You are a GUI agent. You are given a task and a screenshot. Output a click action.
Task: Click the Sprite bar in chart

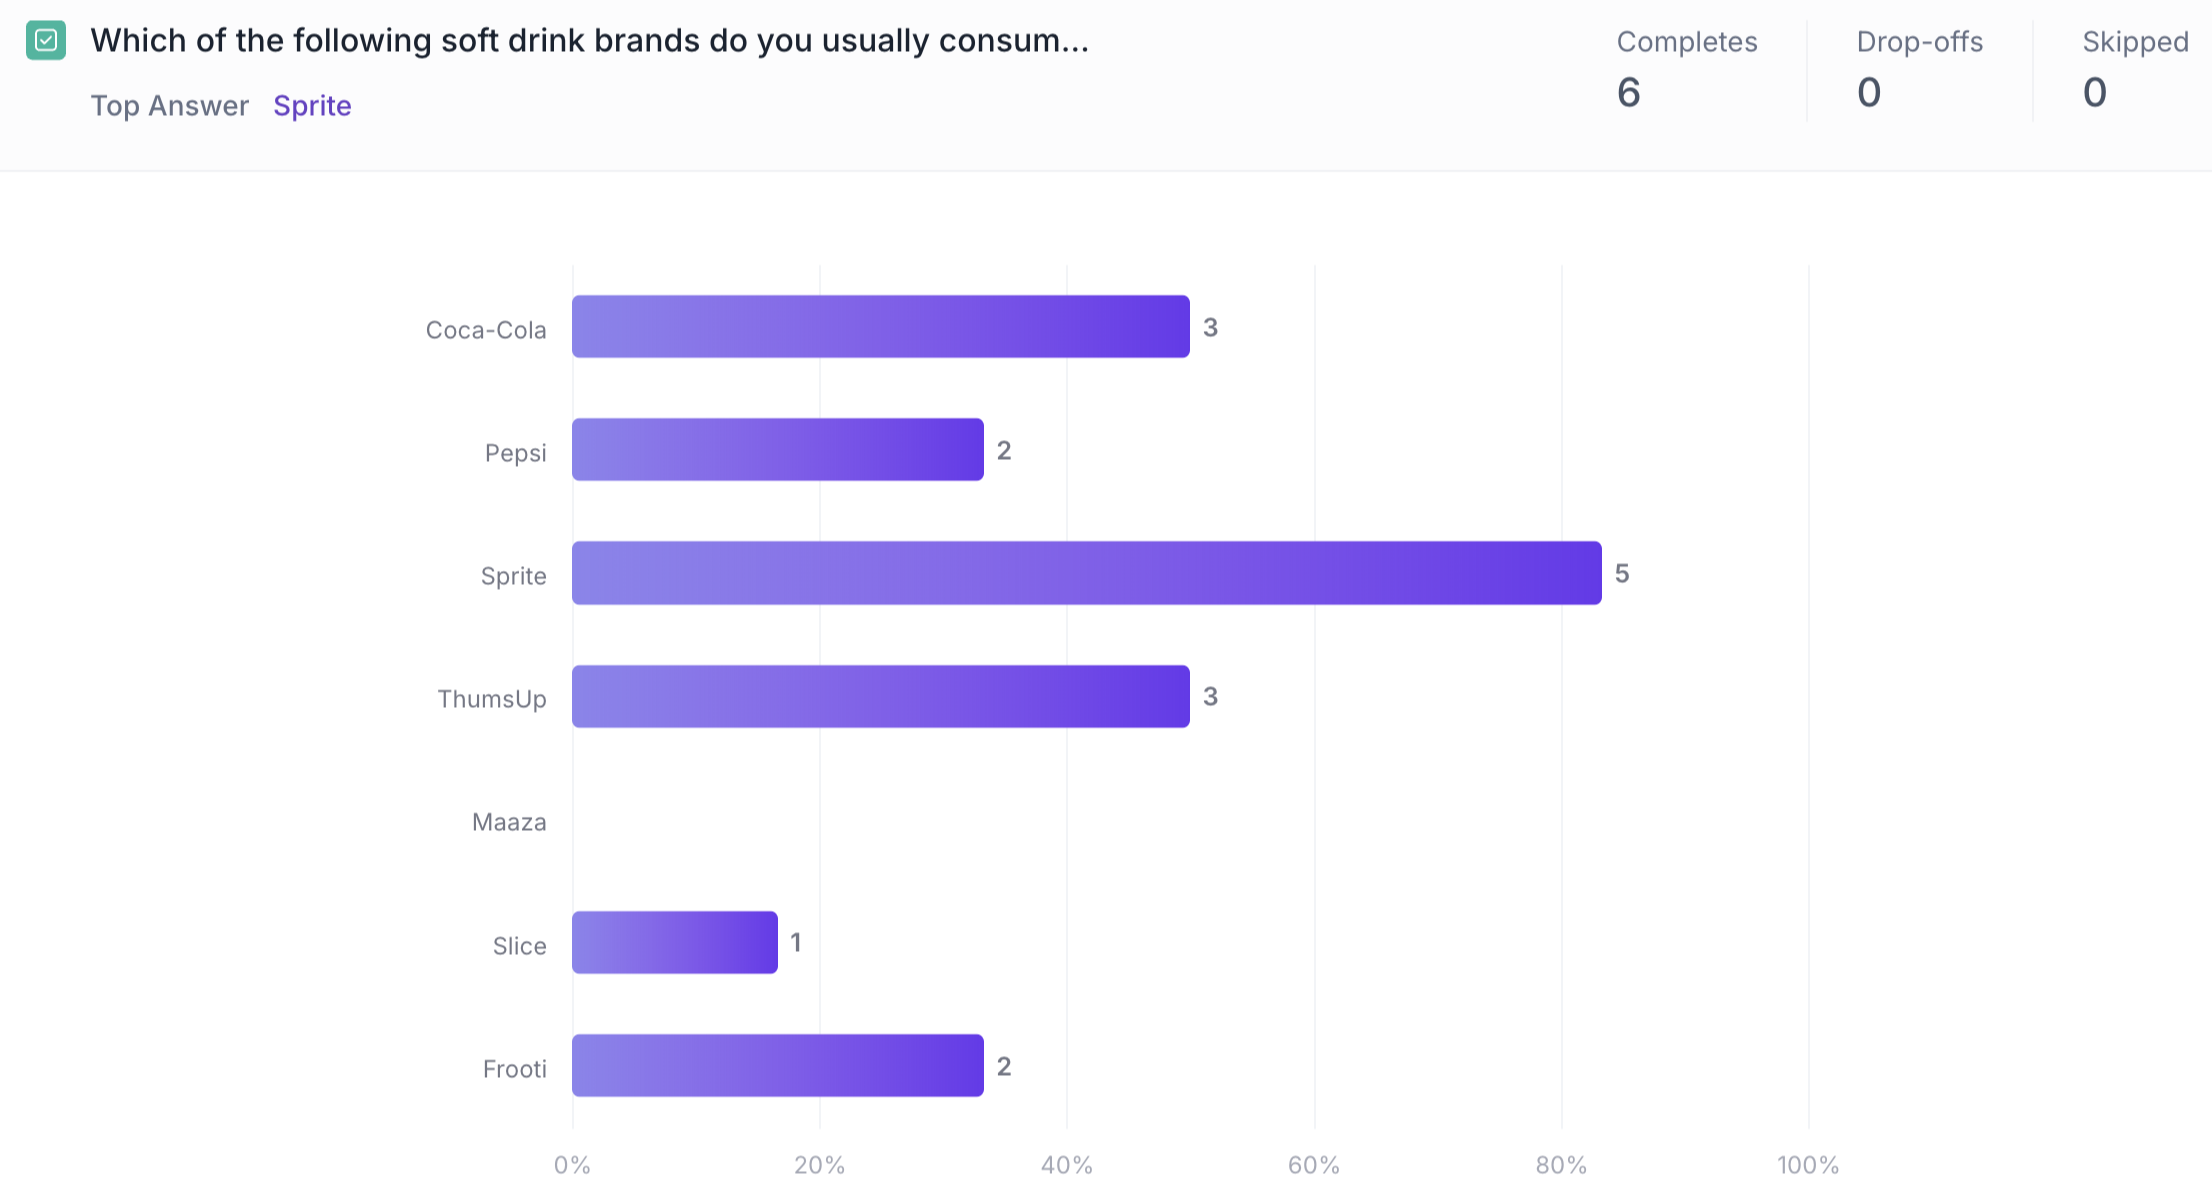point(1086,573)
